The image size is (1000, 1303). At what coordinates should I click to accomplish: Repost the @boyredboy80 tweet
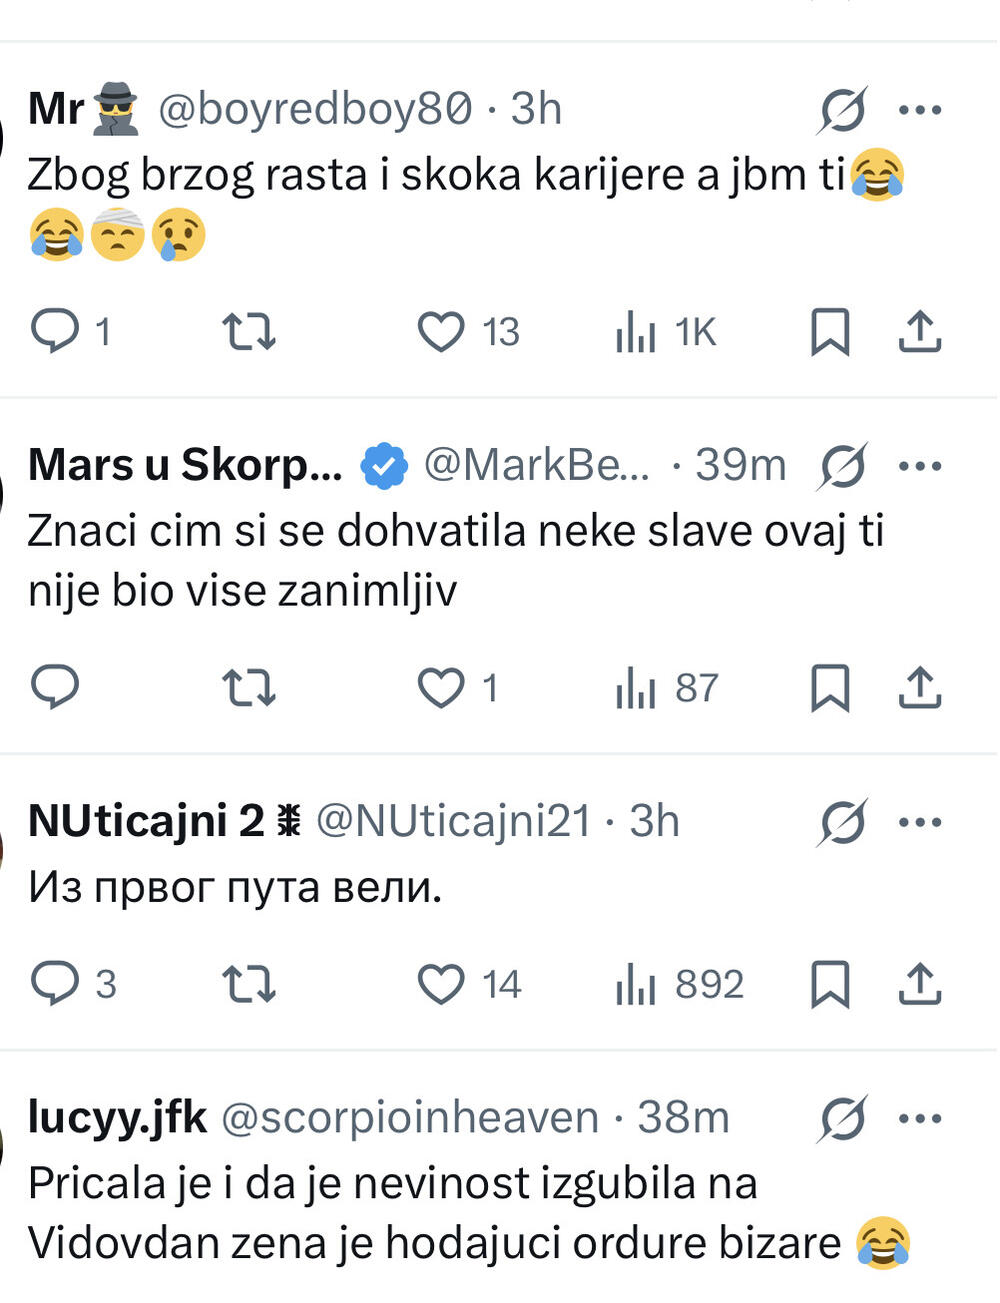(248, 331)
